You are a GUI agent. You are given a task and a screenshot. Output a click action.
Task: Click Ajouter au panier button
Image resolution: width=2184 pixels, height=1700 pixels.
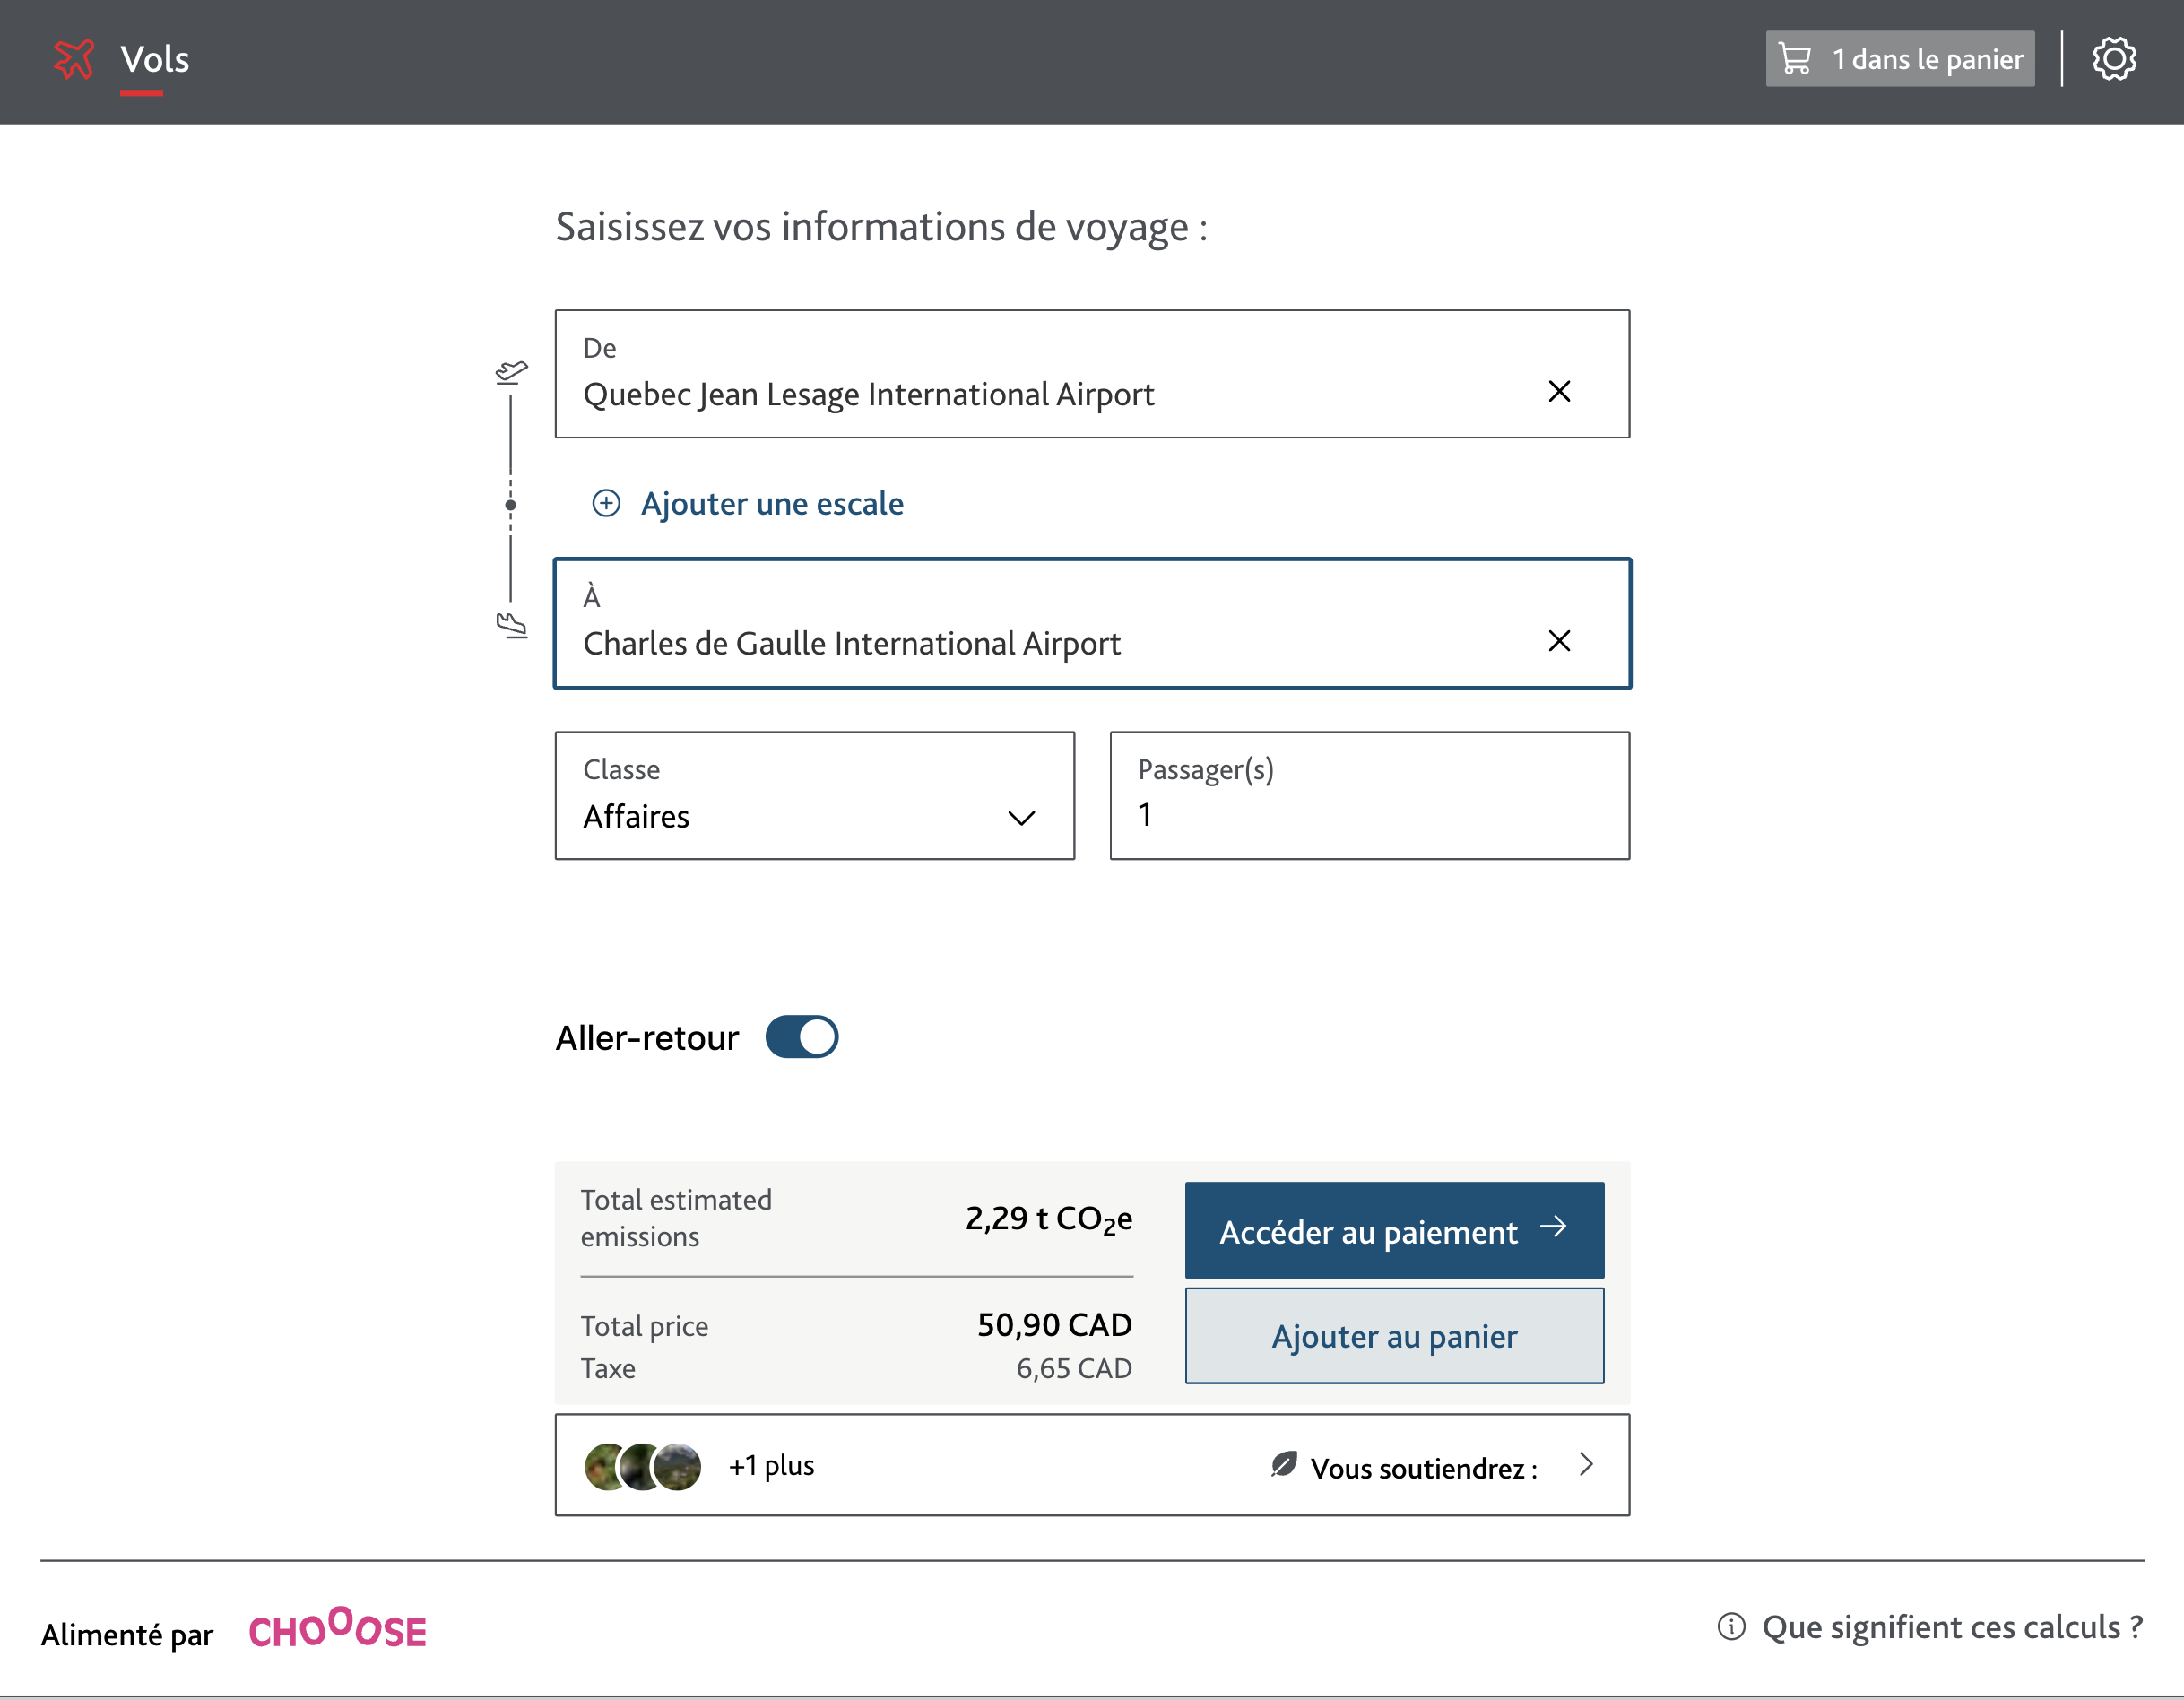click(1394, 1336)
